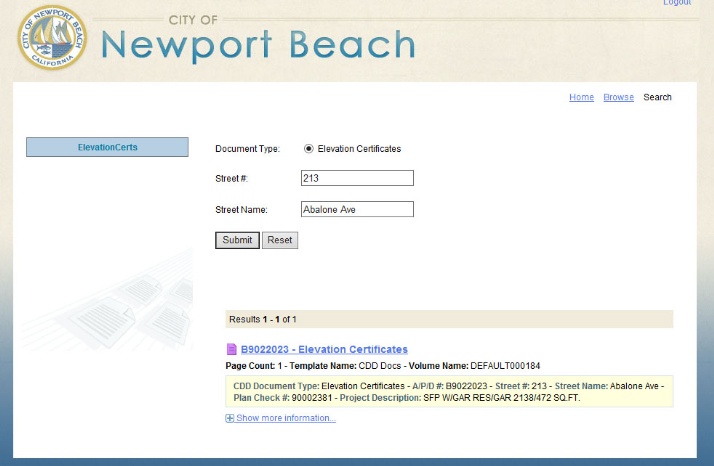Expand details using the plus icon
Image resolution: width=714 pixels, height=466 pixels.
(x=230, y=418)
